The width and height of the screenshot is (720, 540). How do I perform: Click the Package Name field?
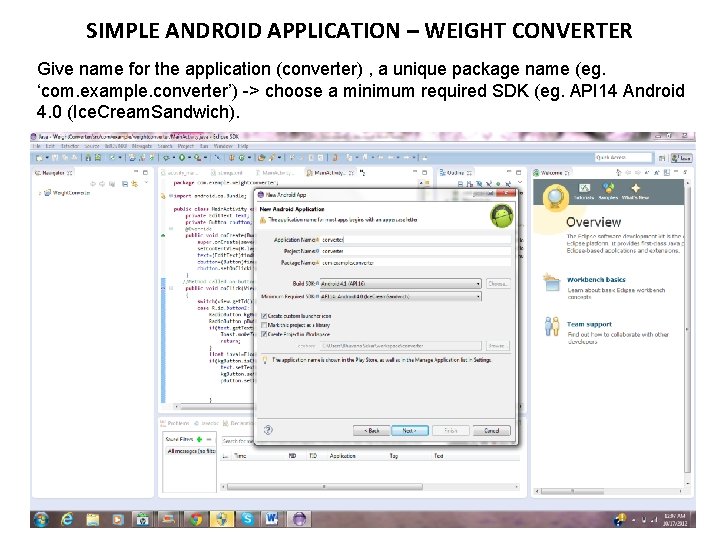coord(415,263)
